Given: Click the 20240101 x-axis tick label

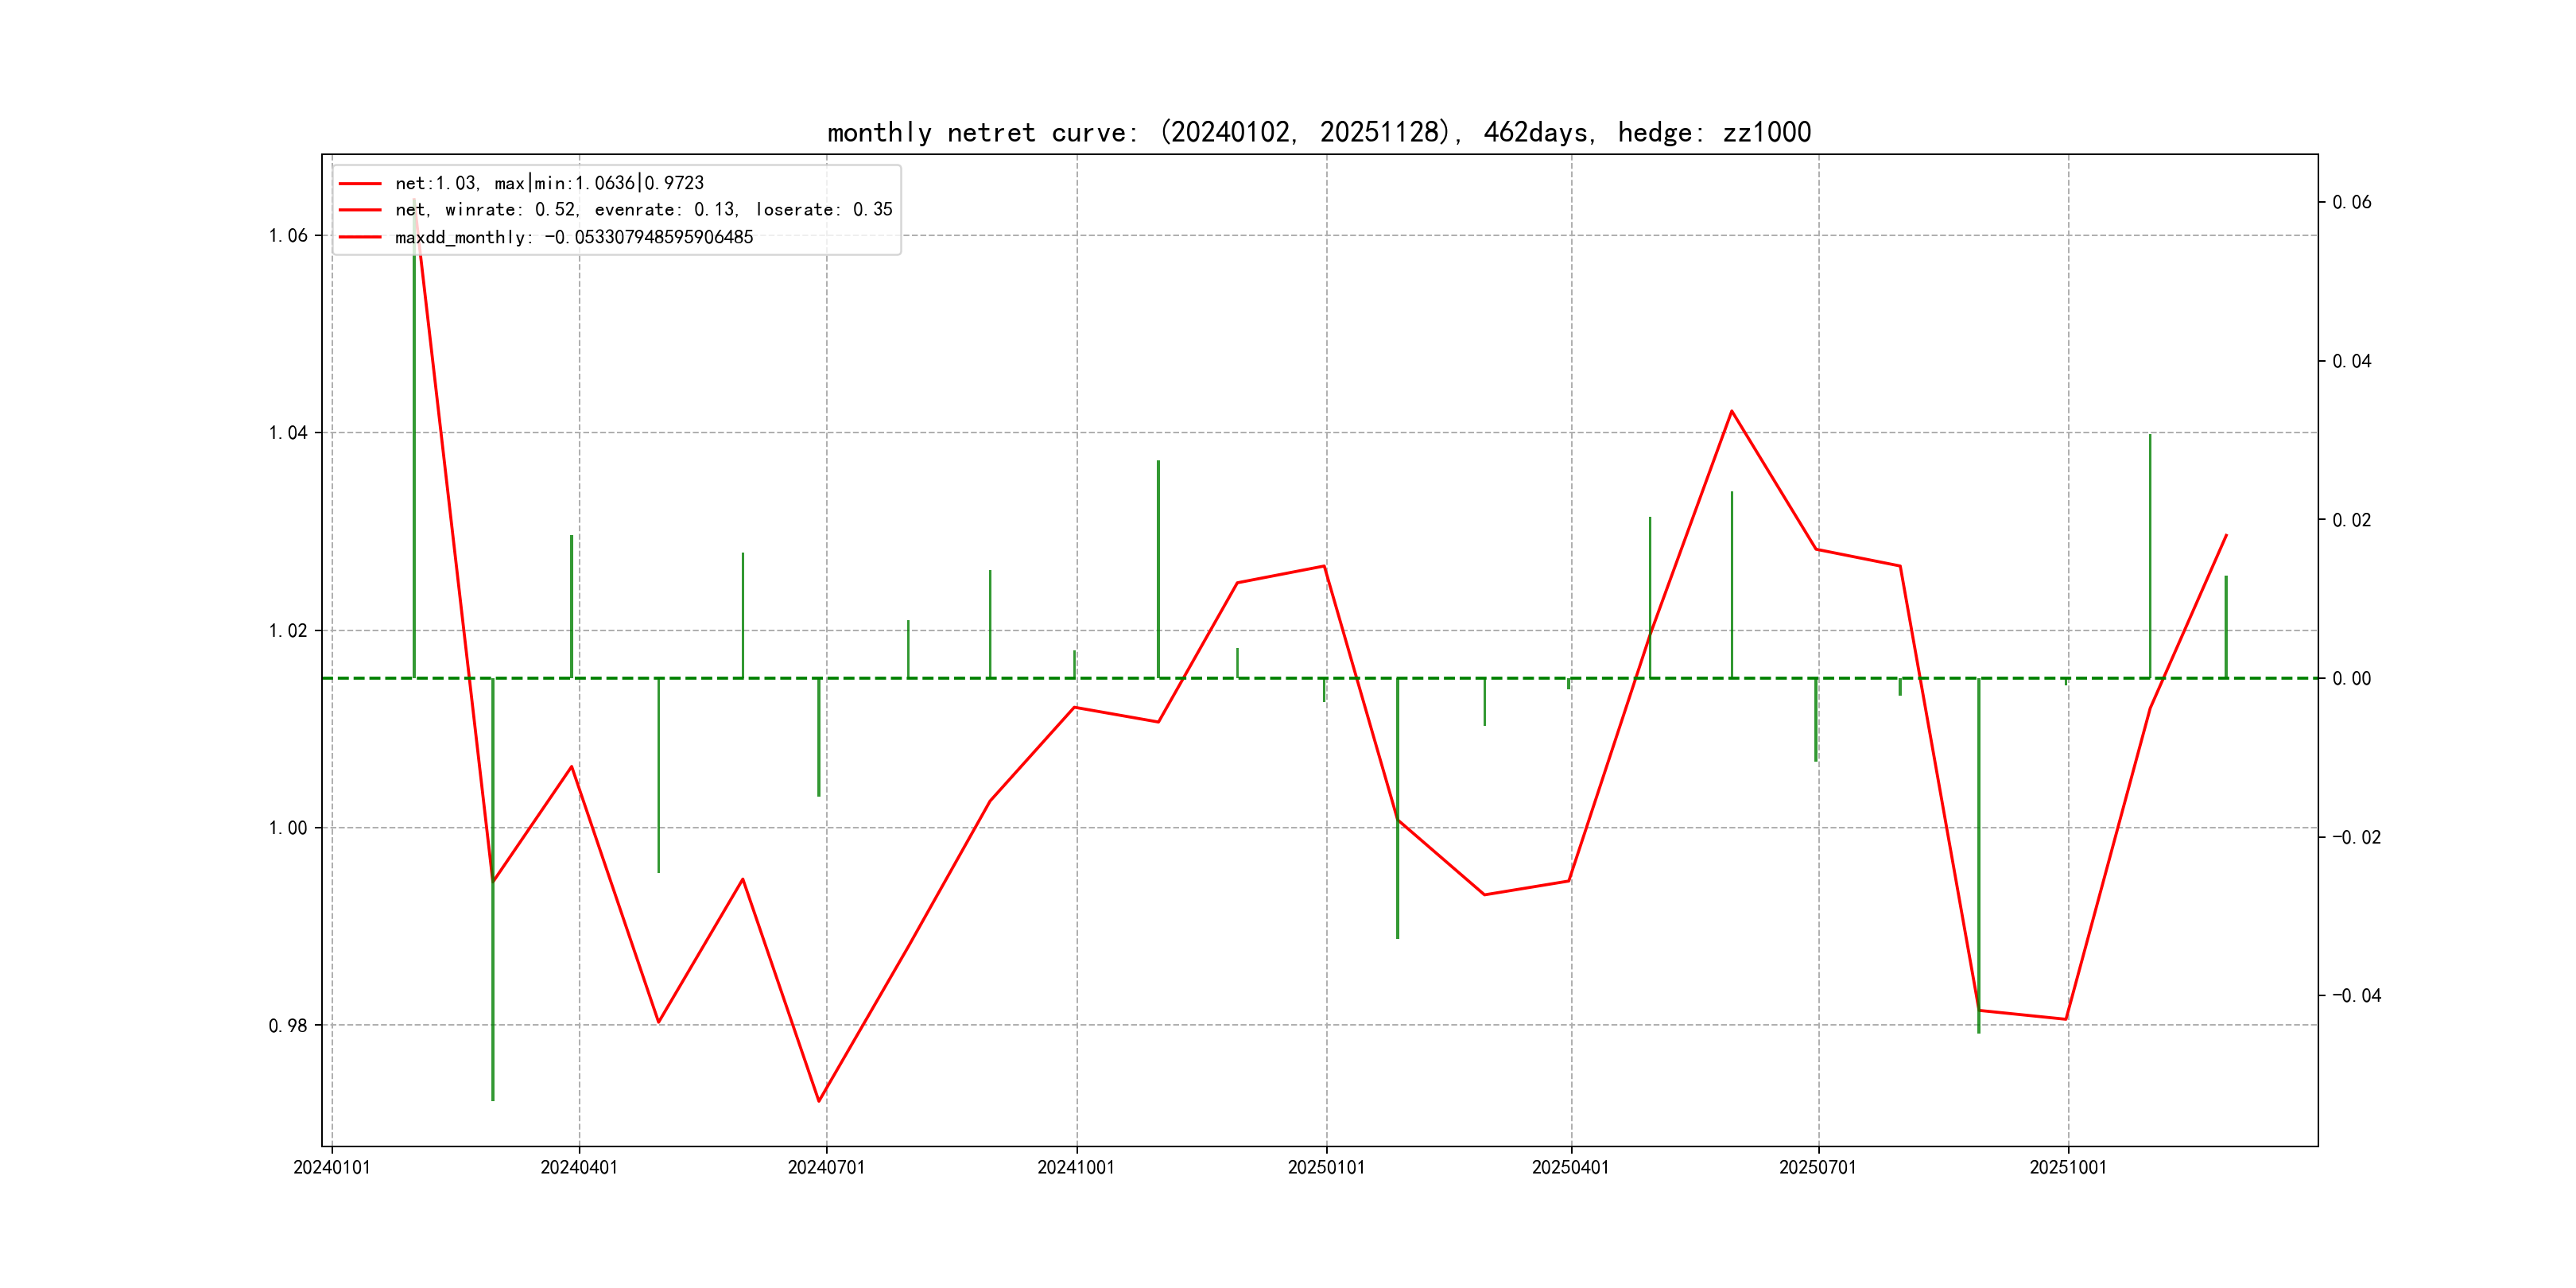Looking at the screenshot, I should click(331, 1167).
